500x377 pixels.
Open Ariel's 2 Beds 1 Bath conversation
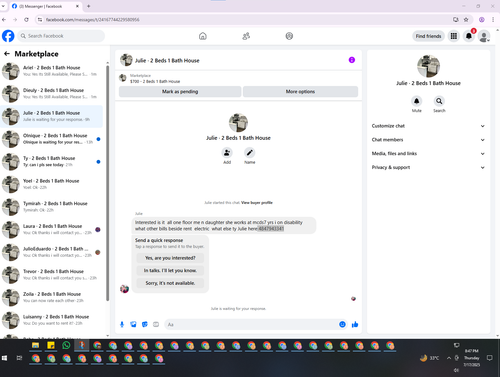point(52,71)
